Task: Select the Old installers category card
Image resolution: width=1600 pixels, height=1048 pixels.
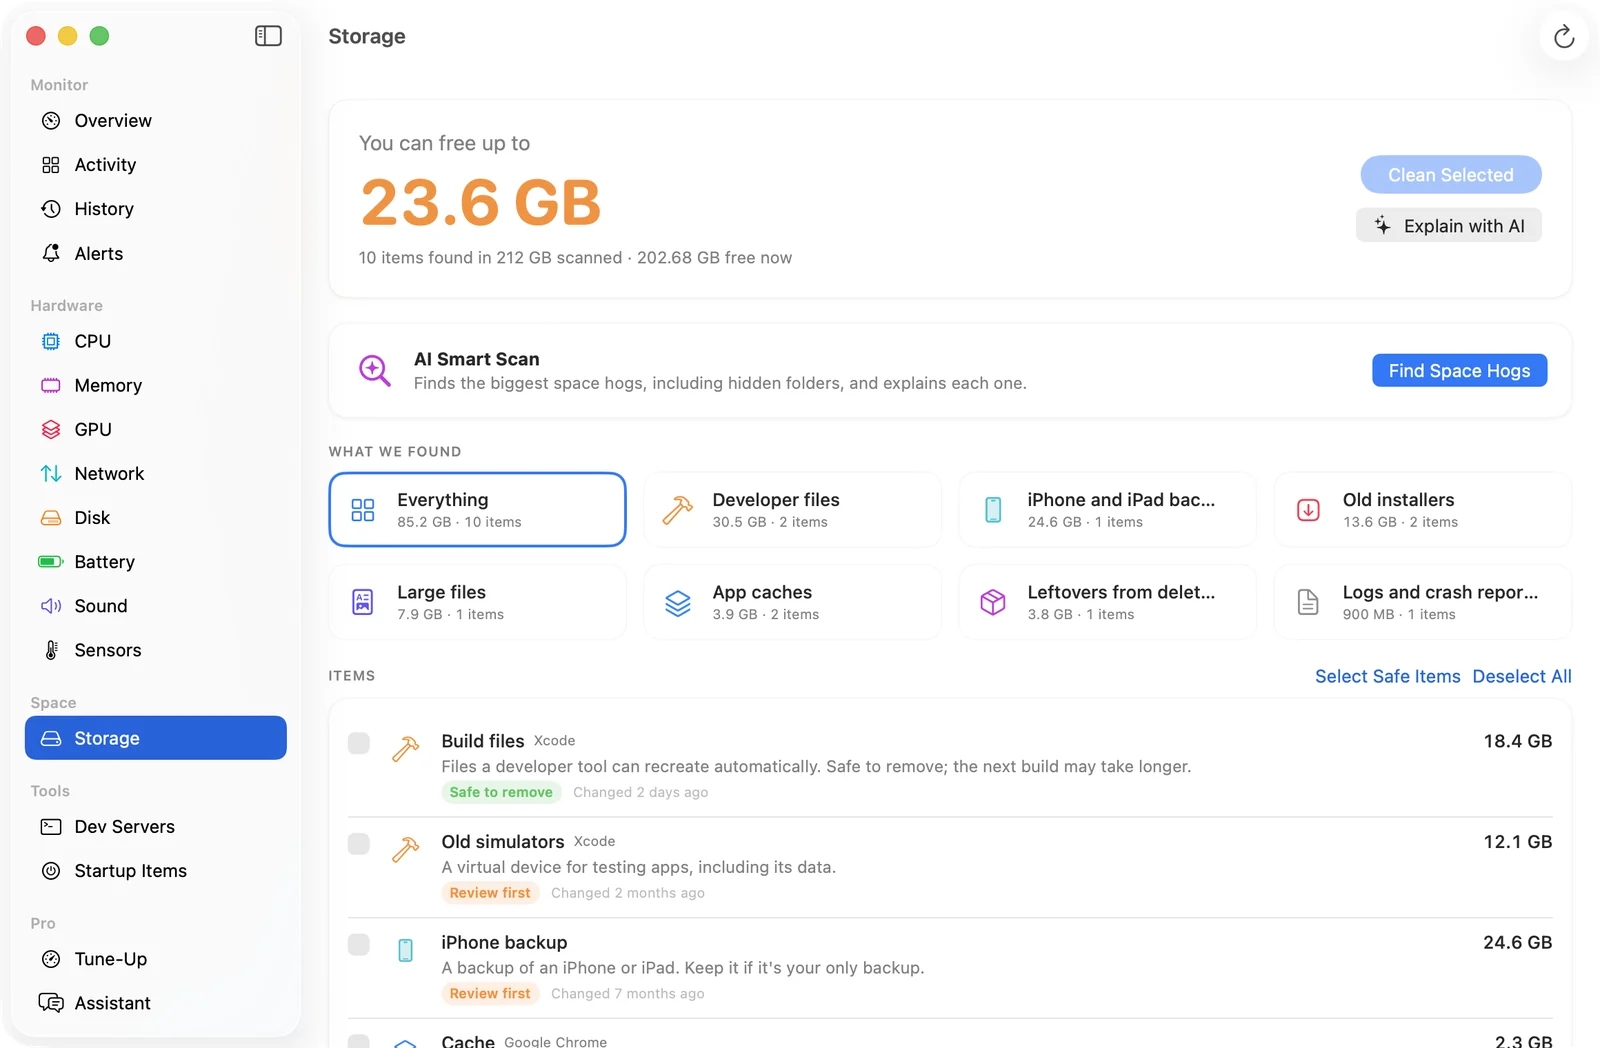Action: (1423, 510)
